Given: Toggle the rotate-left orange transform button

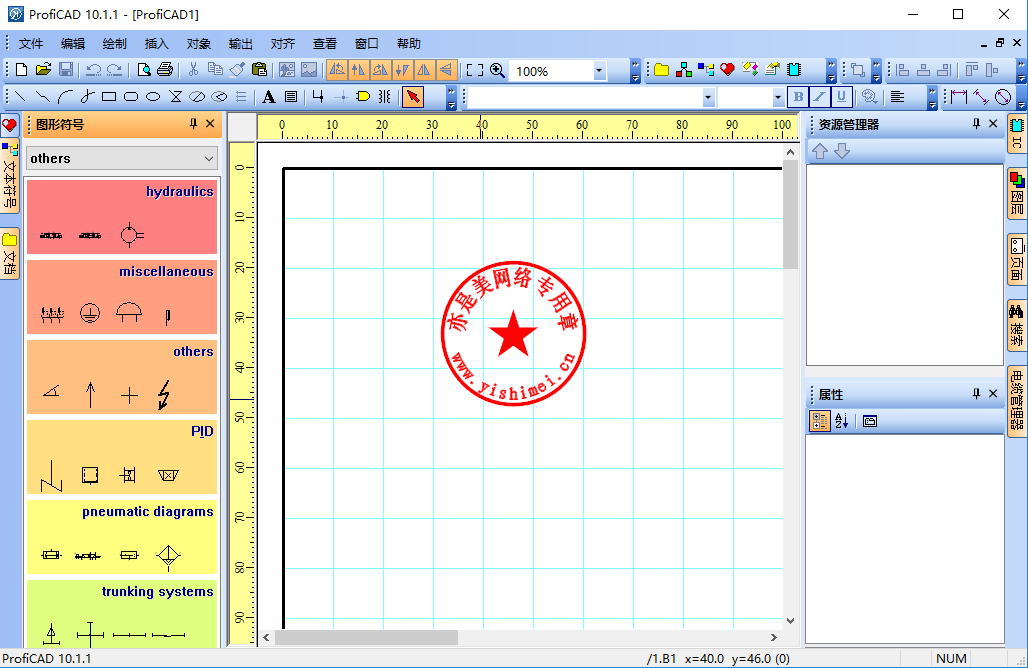Looking at the screenshot, I should pos(336,69).
